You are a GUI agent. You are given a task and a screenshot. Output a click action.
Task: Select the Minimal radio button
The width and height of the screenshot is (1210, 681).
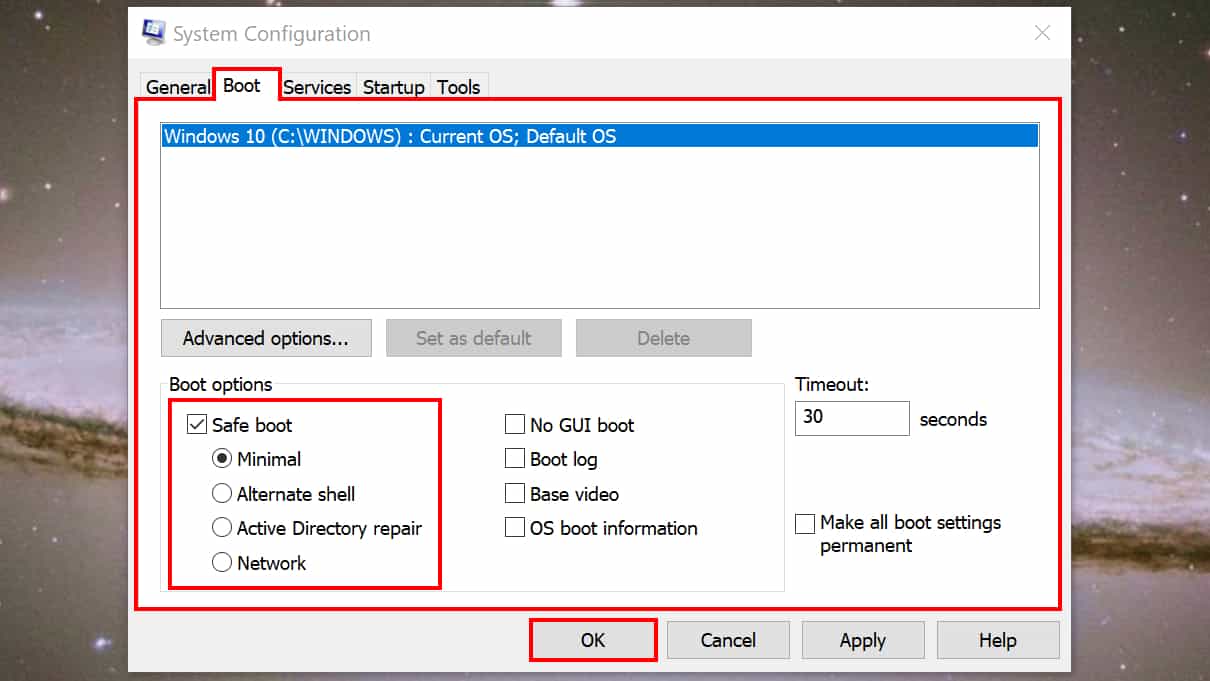click(222, 459)
